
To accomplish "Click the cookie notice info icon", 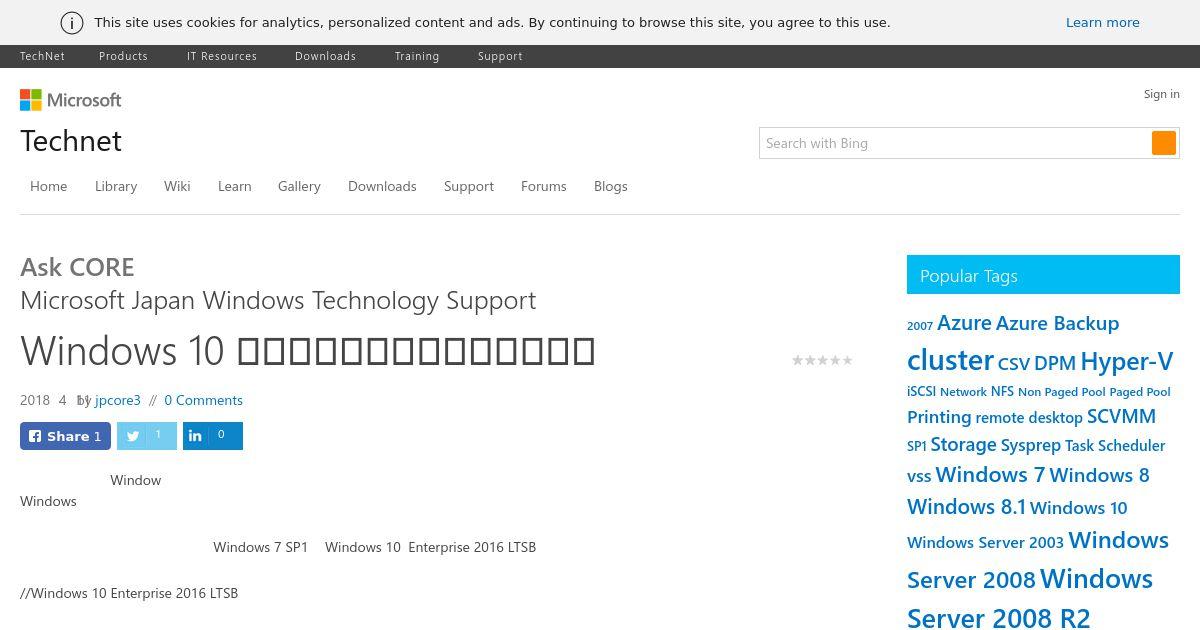I will [72, 23].
